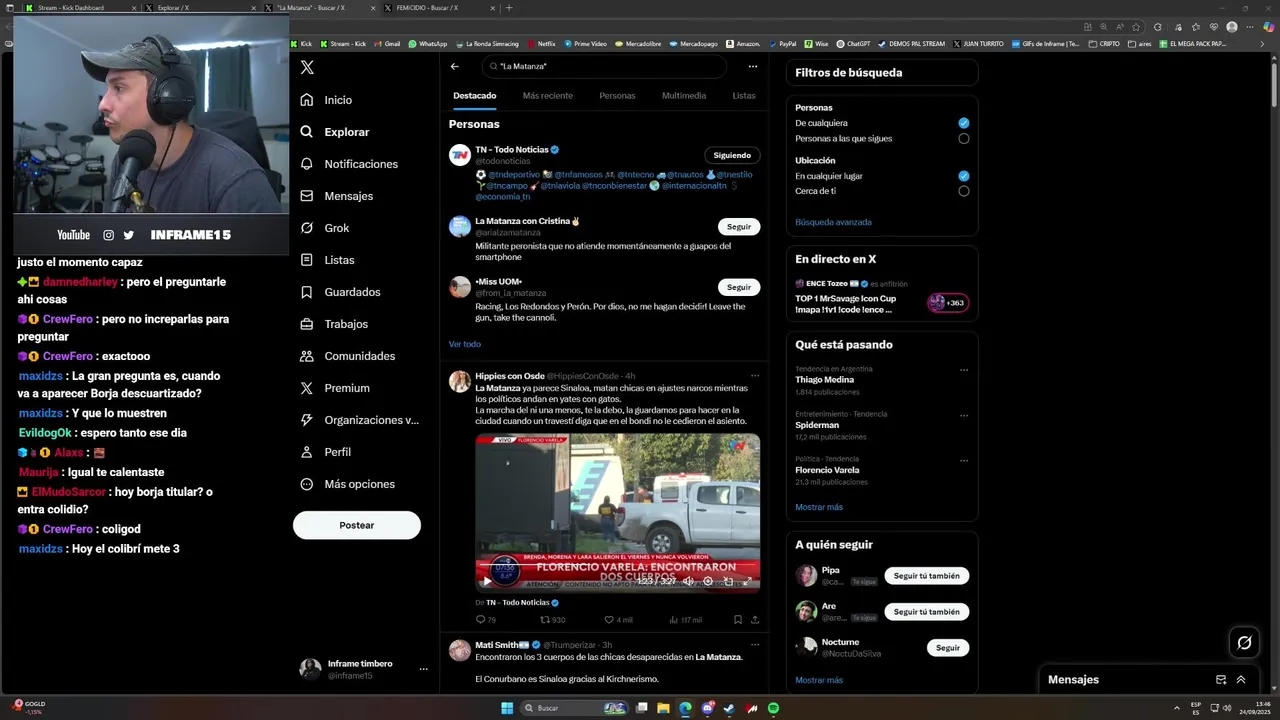Image resolution: width=1280 pixels, height=720 pixels.
Task: Open the search options three-dot menu
Action: pos(753,66)
